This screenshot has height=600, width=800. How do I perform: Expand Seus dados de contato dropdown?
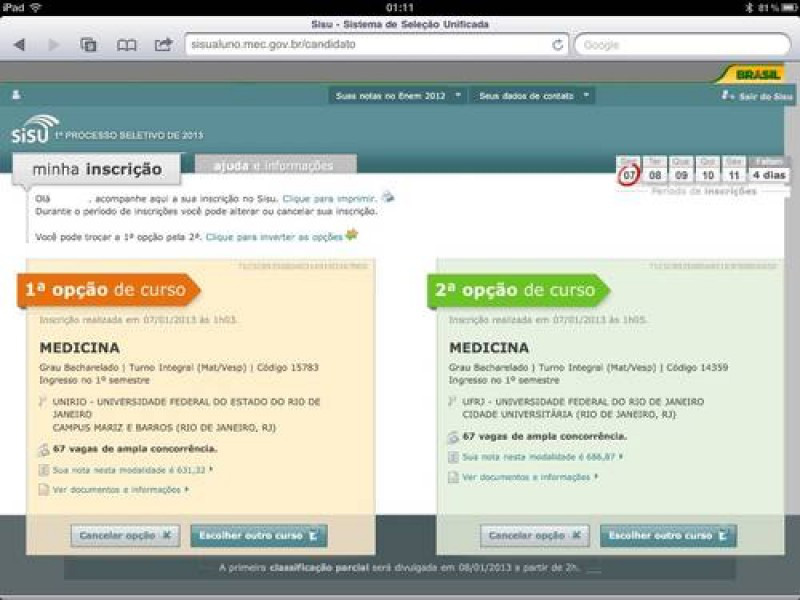click(533, 95)
